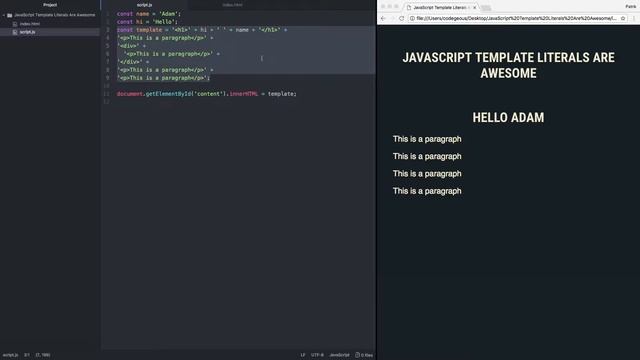Click the browser address bar URL

coord(516,18)
